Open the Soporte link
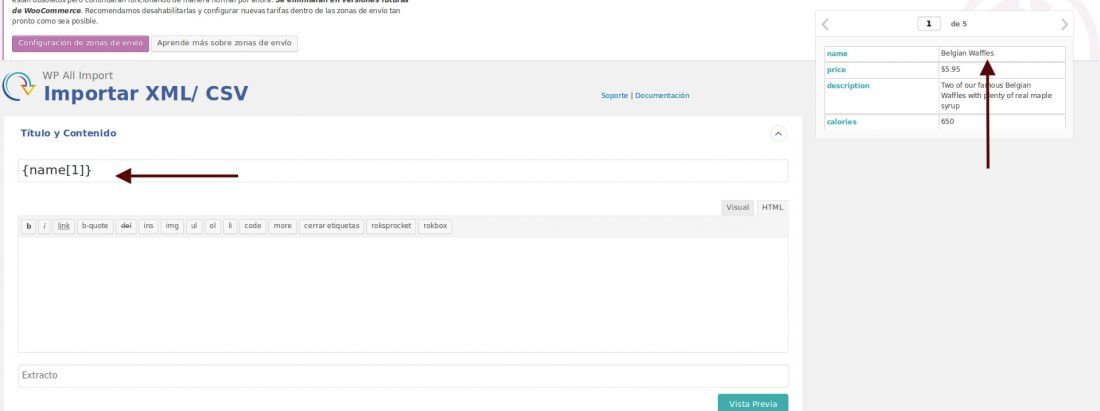The width and height of the screenshot is (1100, 411). tap(615, 95)
